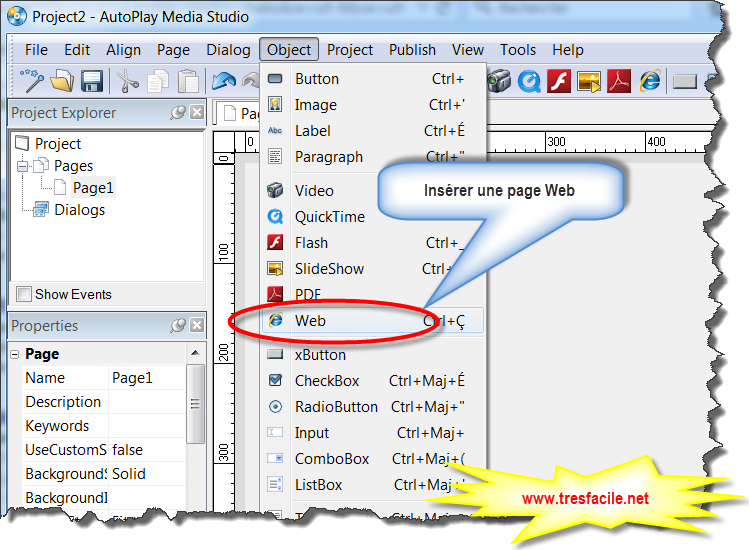Viewport: 749px width, 550px height.
Task: Select Page1 in Project Explorer
Action: click(x=93, y=188)
